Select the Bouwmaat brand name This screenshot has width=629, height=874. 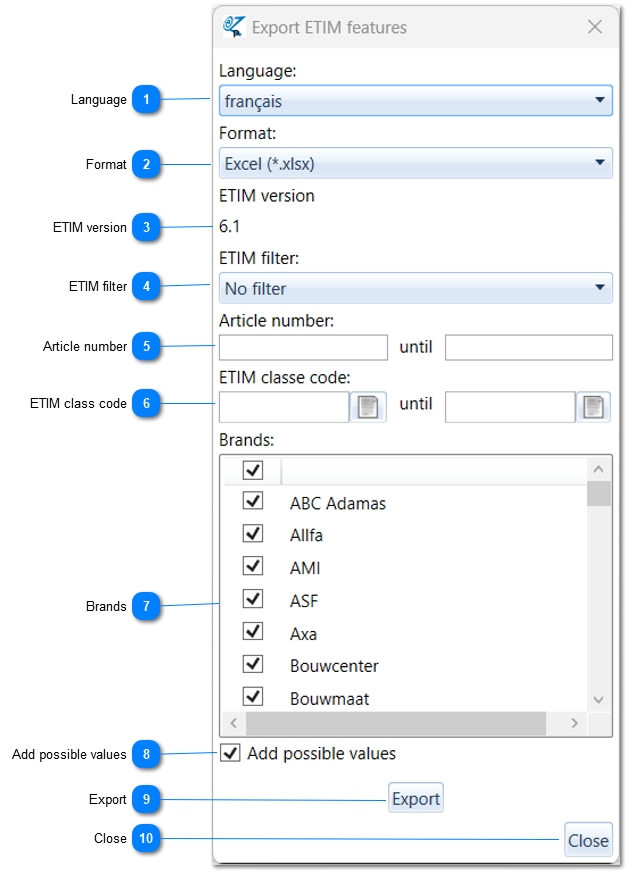coord(330,698)
